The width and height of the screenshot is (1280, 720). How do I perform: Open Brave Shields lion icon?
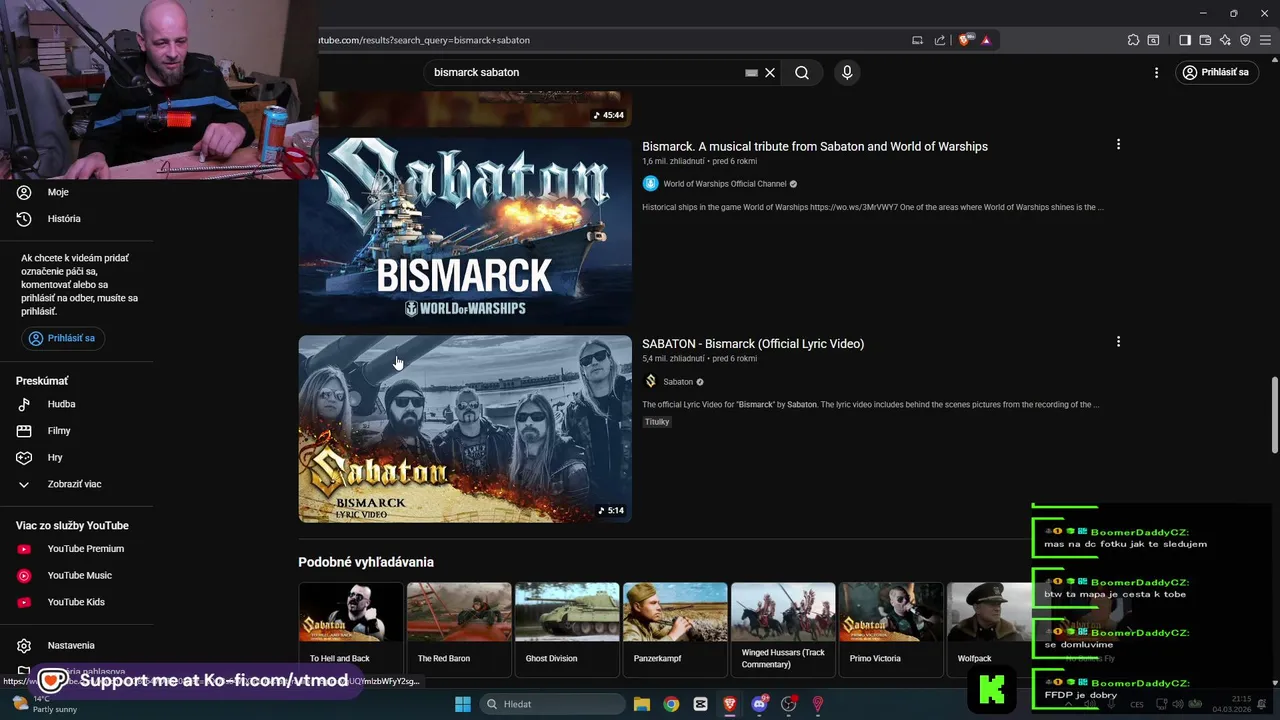coord(964,40)
